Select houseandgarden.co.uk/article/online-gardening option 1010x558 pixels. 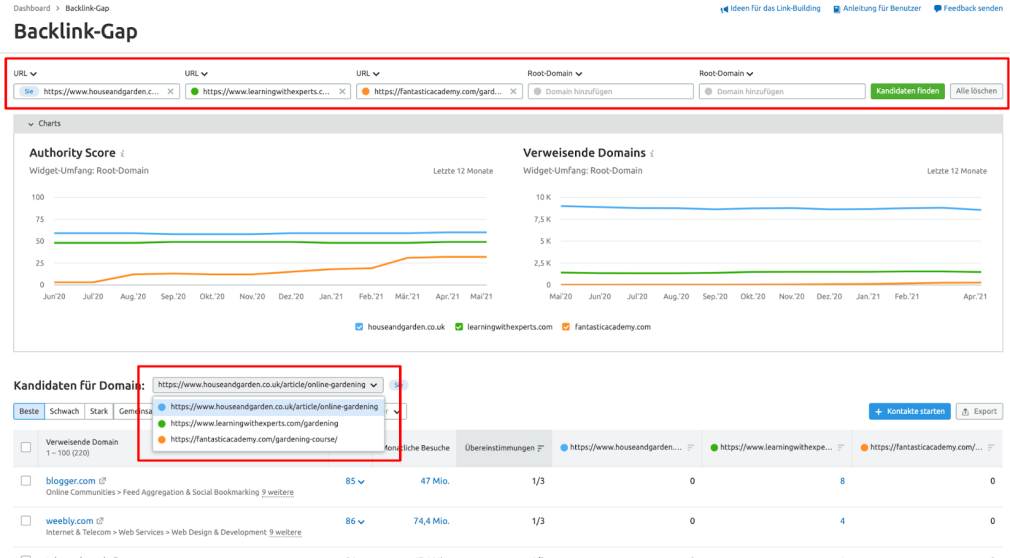coord(268,407)
